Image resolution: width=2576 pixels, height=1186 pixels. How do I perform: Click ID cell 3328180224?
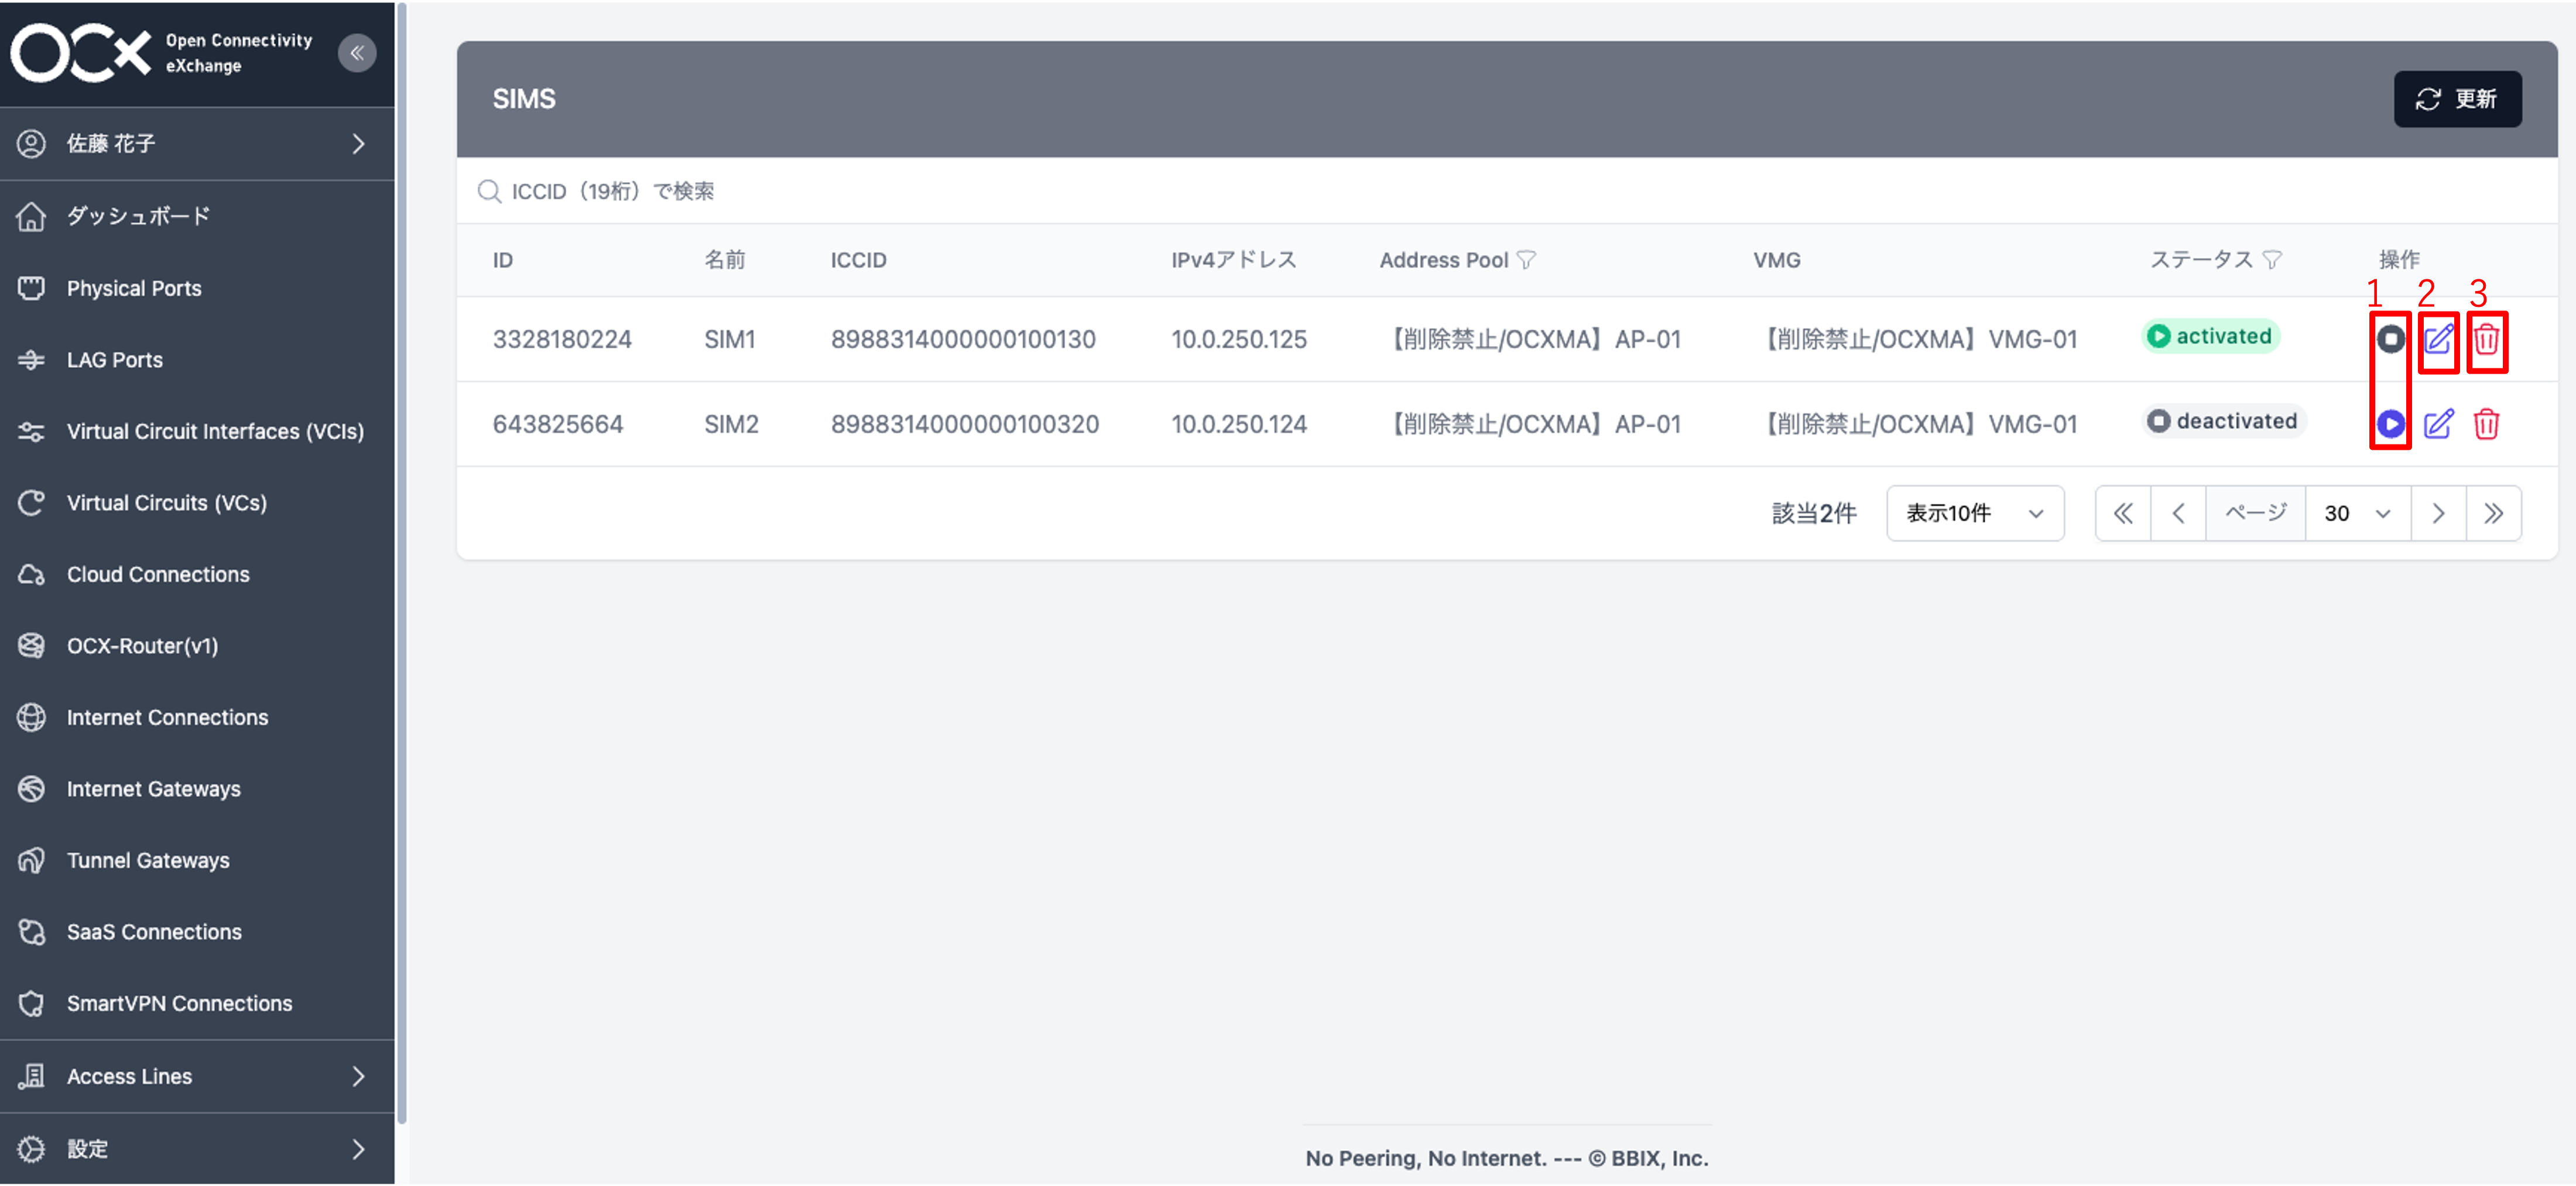pos(562,339)
